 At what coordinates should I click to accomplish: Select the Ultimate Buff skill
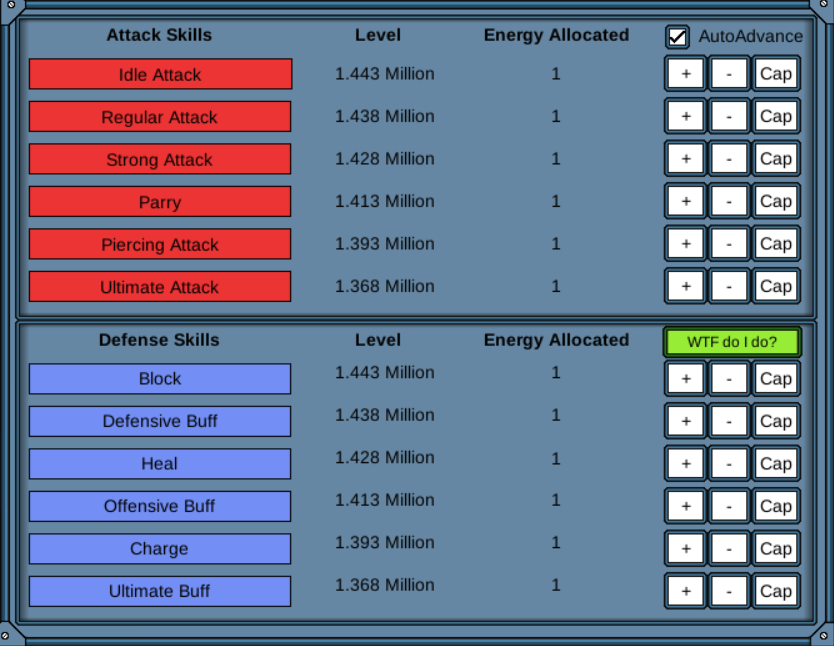(x=160, y=591)
